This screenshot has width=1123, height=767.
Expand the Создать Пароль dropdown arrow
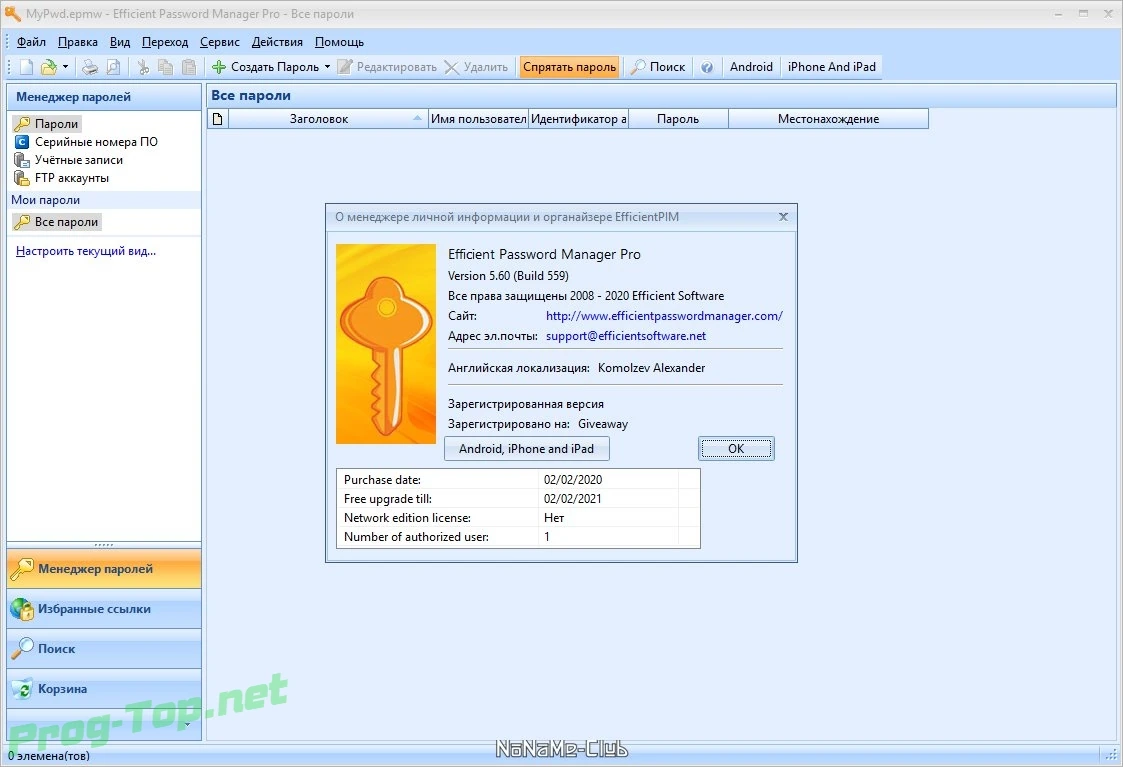[x=327, y=67]
